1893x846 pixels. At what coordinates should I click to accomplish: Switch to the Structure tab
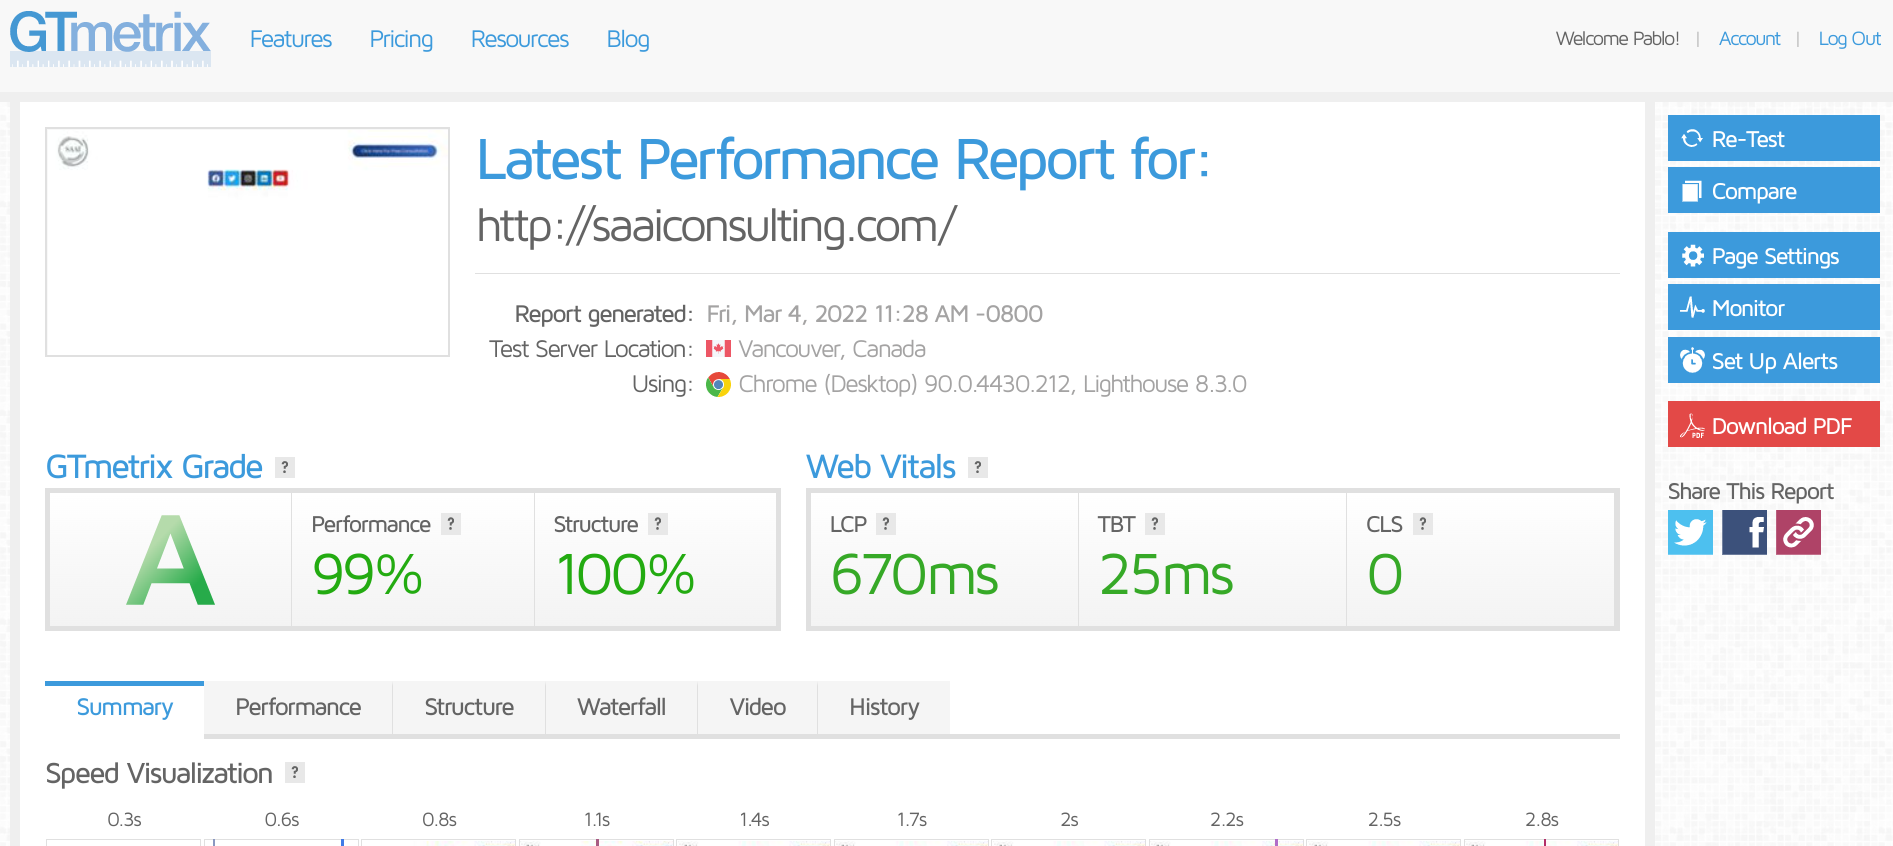tap(469, 708)
